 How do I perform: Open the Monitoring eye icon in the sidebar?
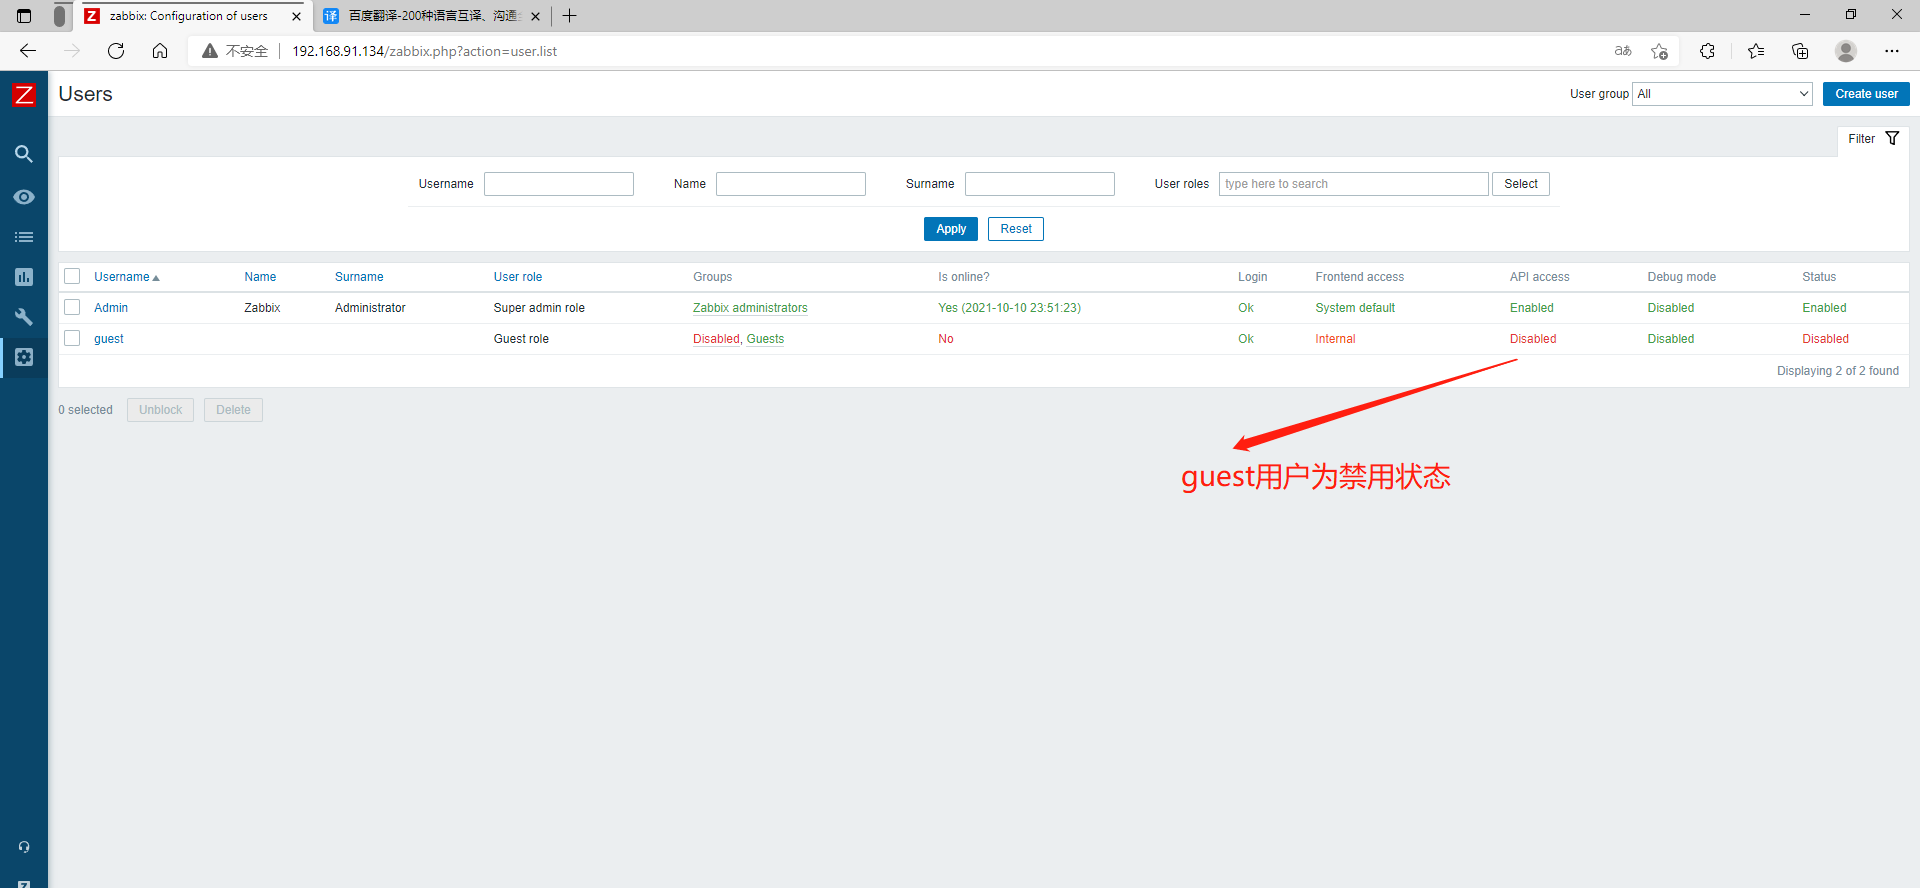(24, 197)
